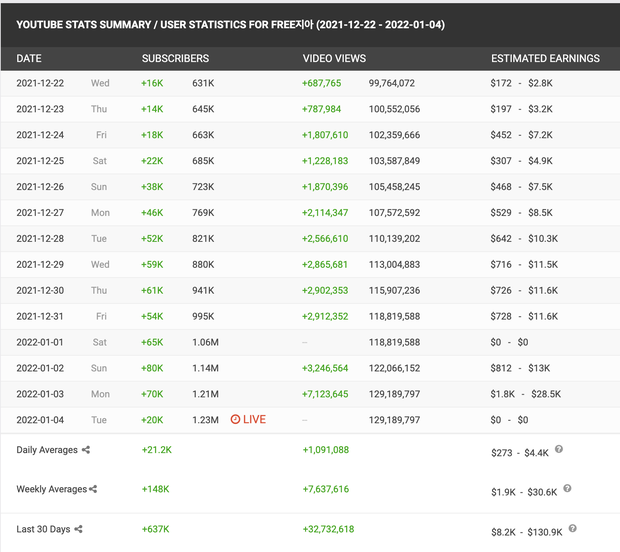Select date 2022-01-03

40,394
